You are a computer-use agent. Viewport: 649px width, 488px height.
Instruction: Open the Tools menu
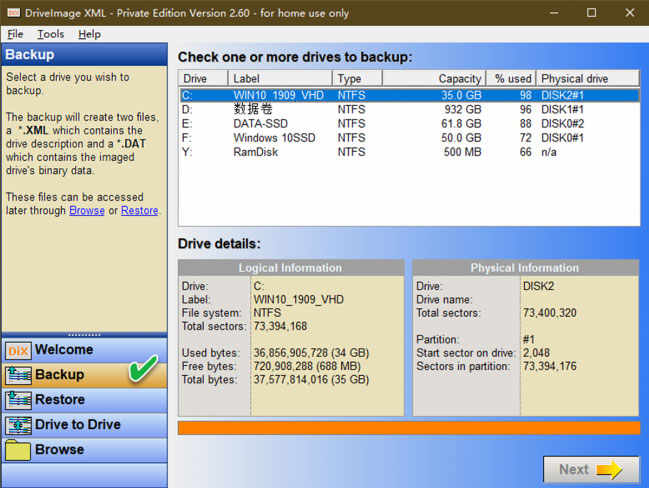click(x=50, y=34)
